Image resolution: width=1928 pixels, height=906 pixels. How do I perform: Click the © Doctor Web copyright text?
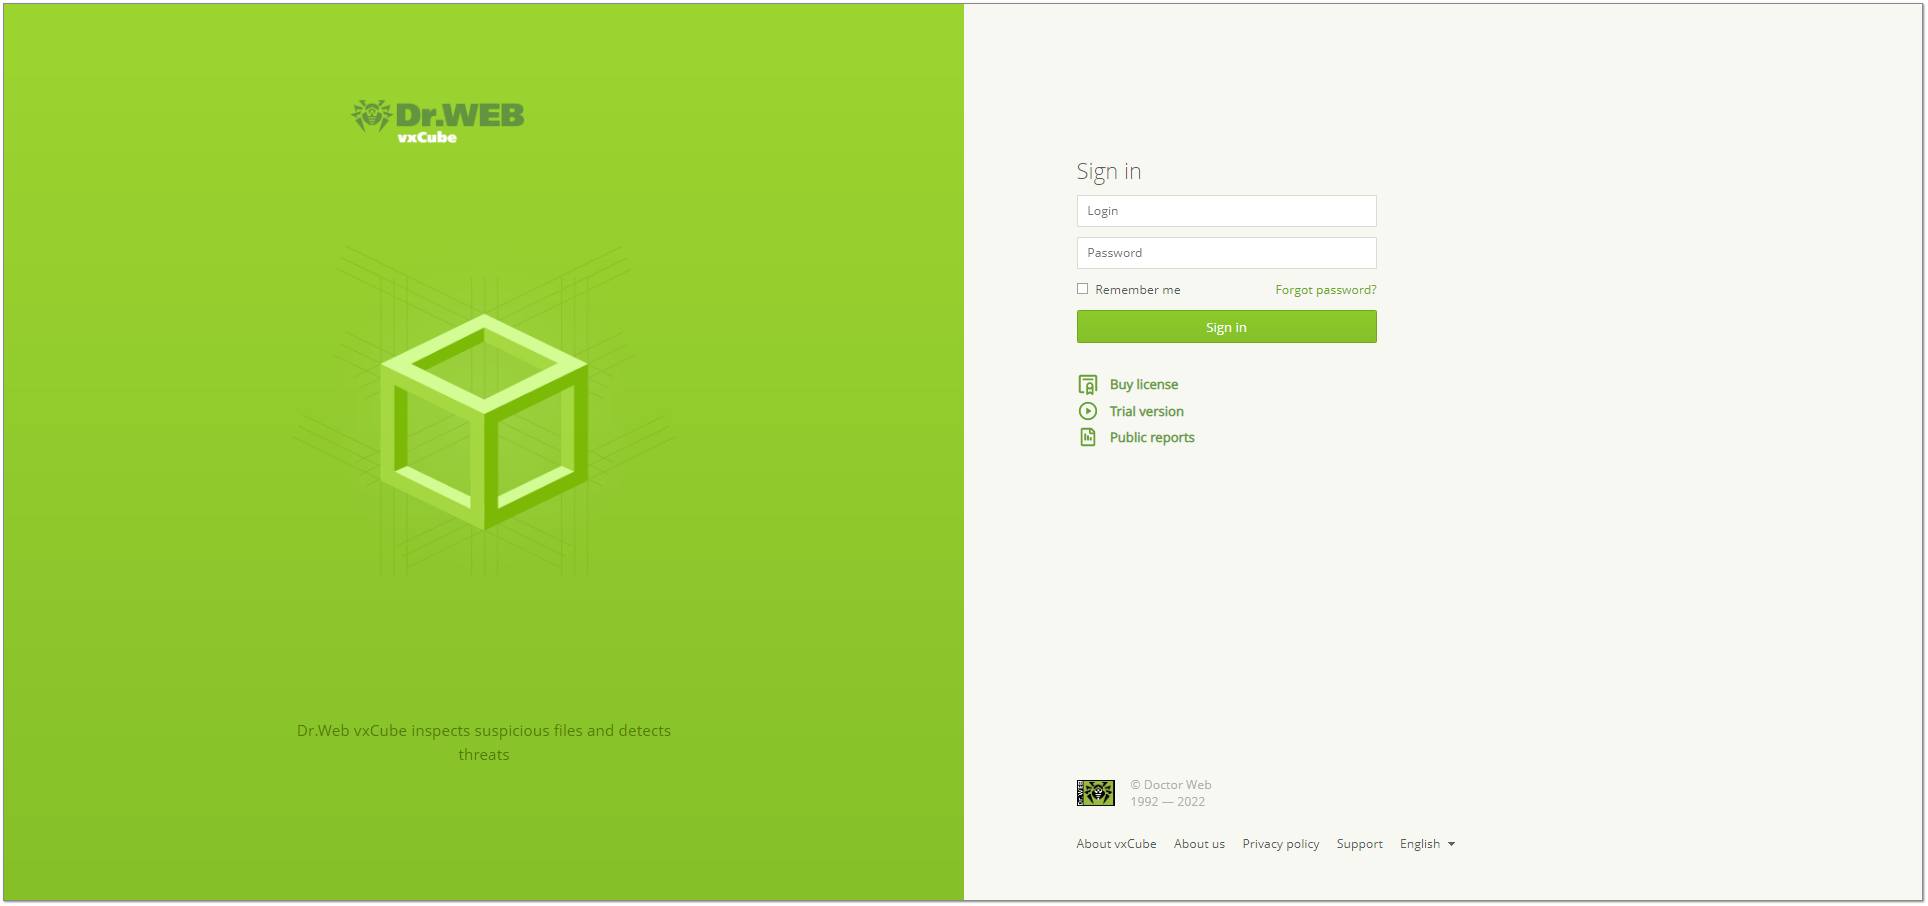click(x=1171, y=785)
